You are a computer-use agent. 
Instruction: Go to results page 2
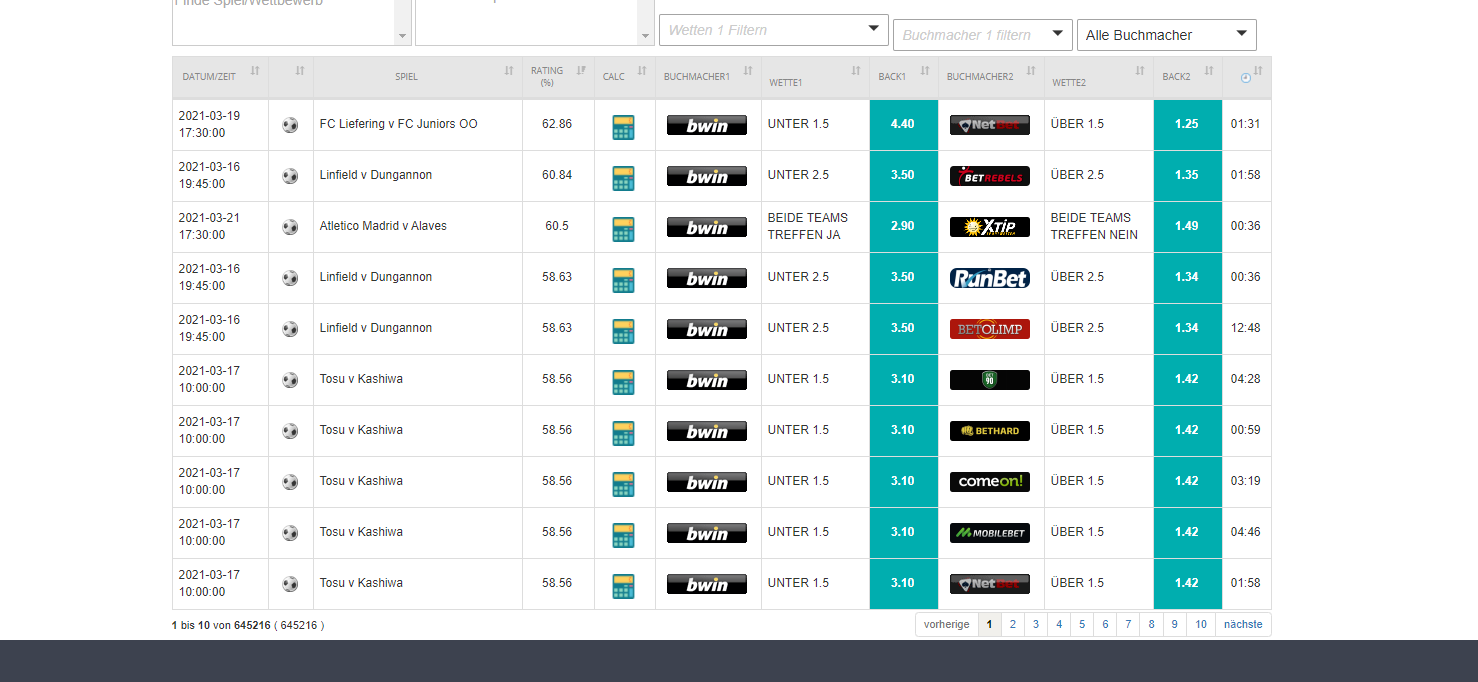pos(1012,624)
